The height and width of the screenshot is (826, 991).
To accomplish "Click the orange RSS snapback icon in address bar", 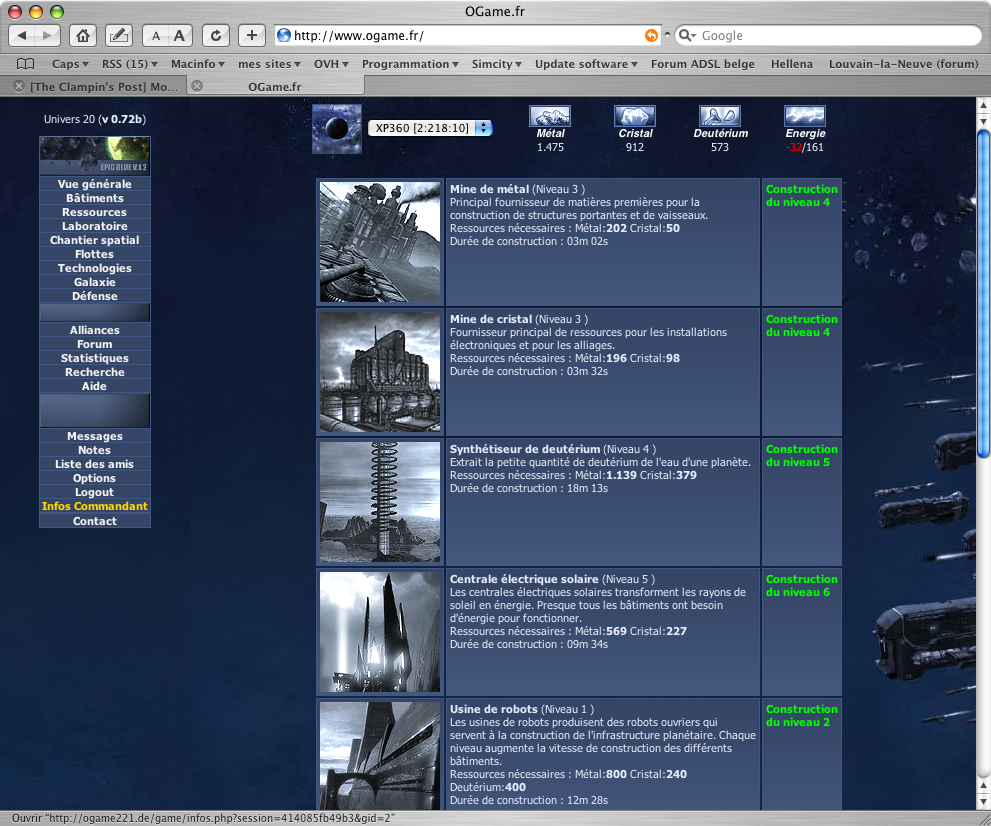I will [x=651, y=35].
